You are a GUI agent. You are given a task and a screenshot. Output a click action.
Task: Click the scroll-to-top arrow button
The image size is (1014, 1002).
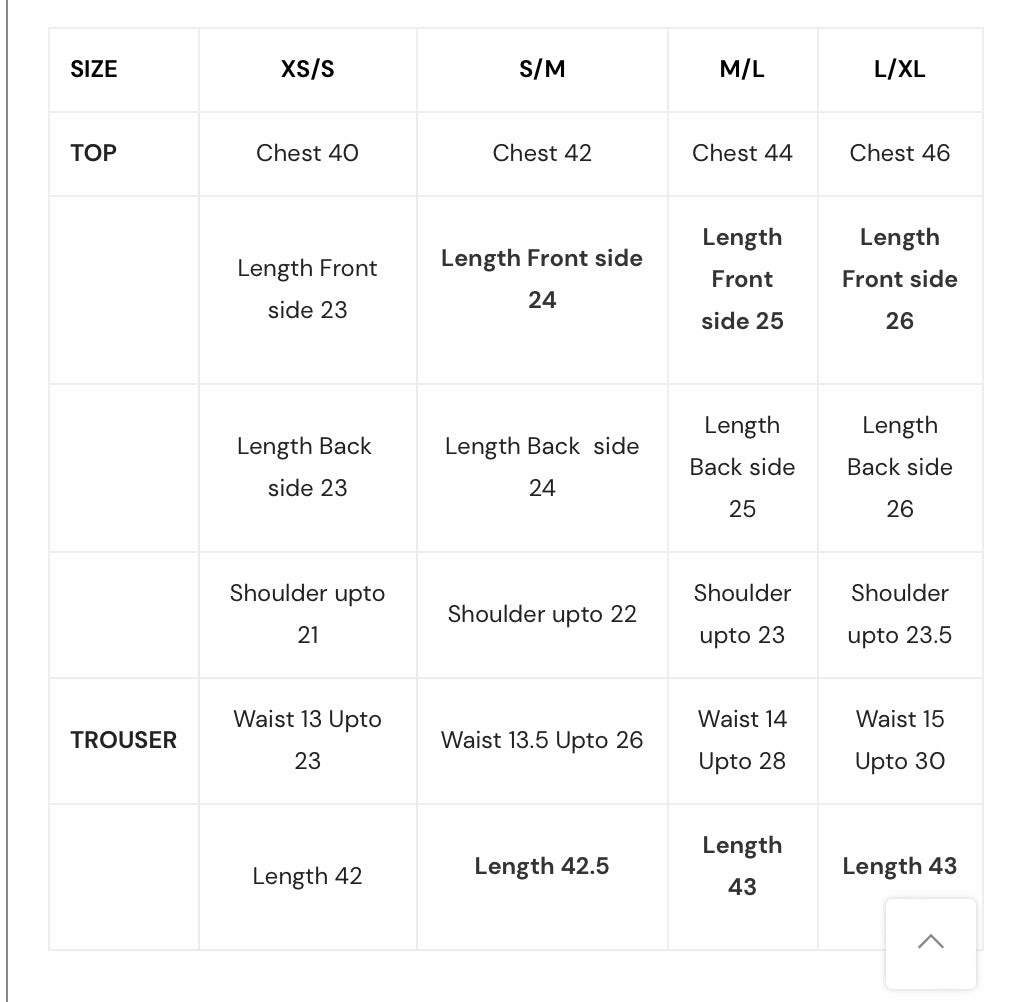(x=930, y=942)
